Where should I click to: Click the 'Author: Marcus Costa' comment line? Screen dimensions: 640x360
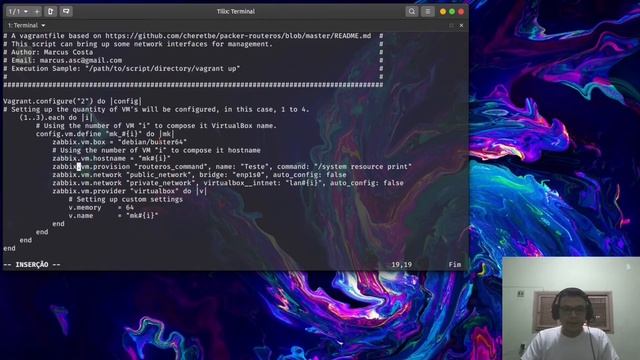48,52
